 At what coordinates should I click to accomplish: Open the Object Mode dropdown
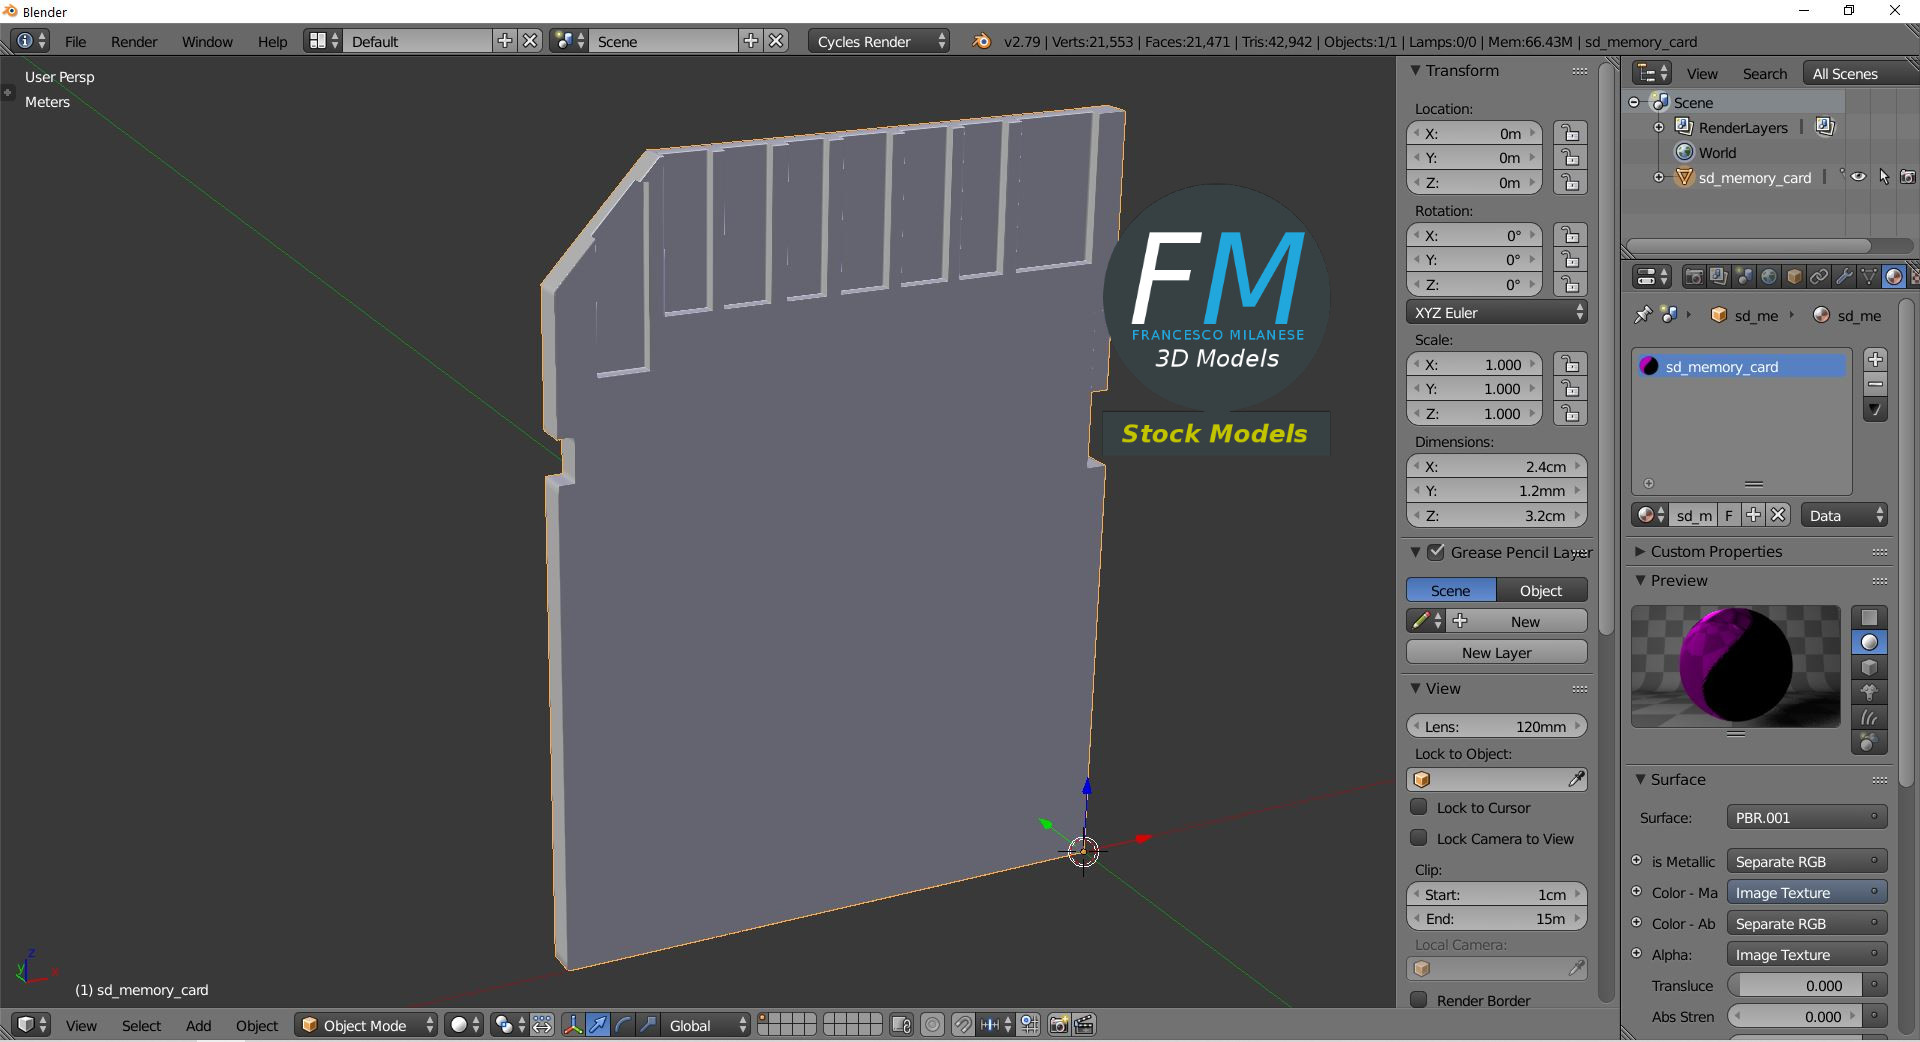pyautogui.click(x=367, y=1025)
